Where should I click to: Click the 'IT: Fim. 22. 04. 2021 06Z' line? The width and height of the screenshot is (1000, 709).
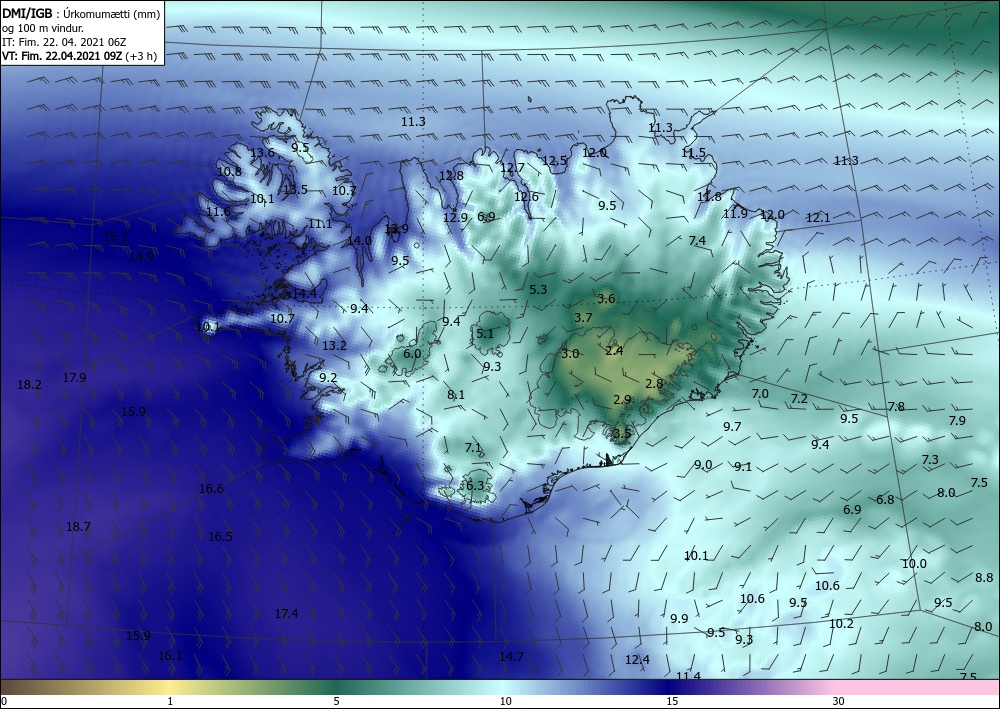click(x=64, y=42)
